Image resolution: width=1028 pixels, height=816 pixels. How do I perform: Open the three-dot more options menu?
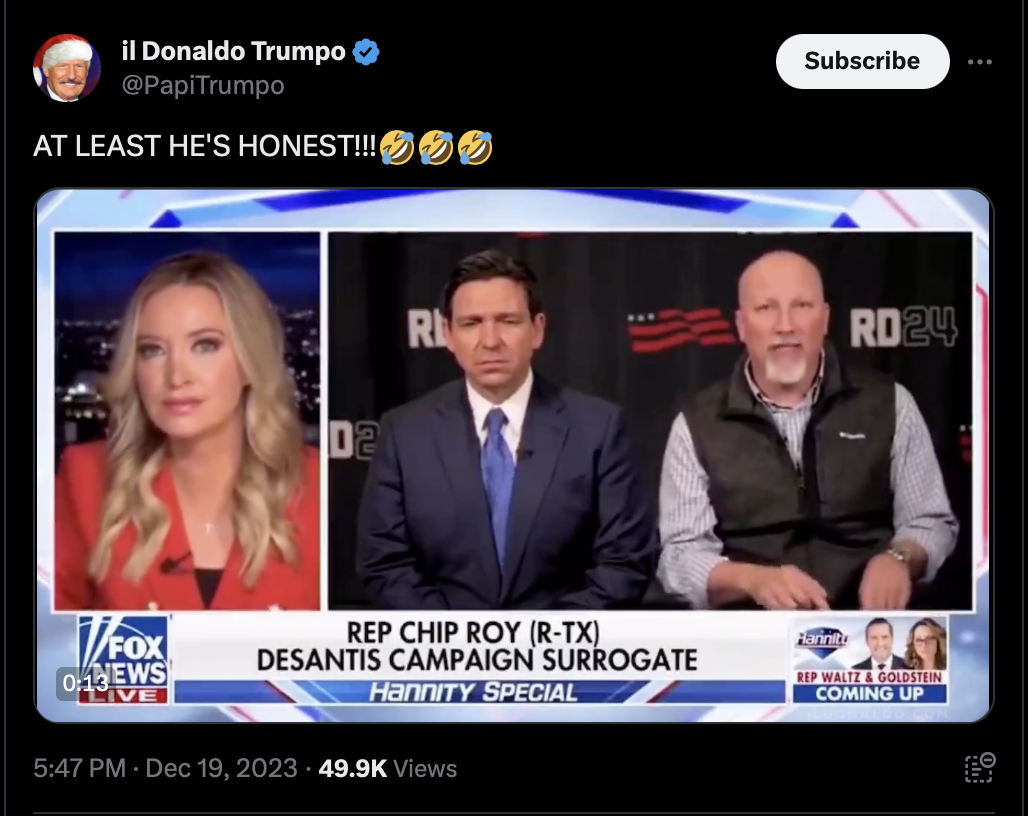click(979, 62)
